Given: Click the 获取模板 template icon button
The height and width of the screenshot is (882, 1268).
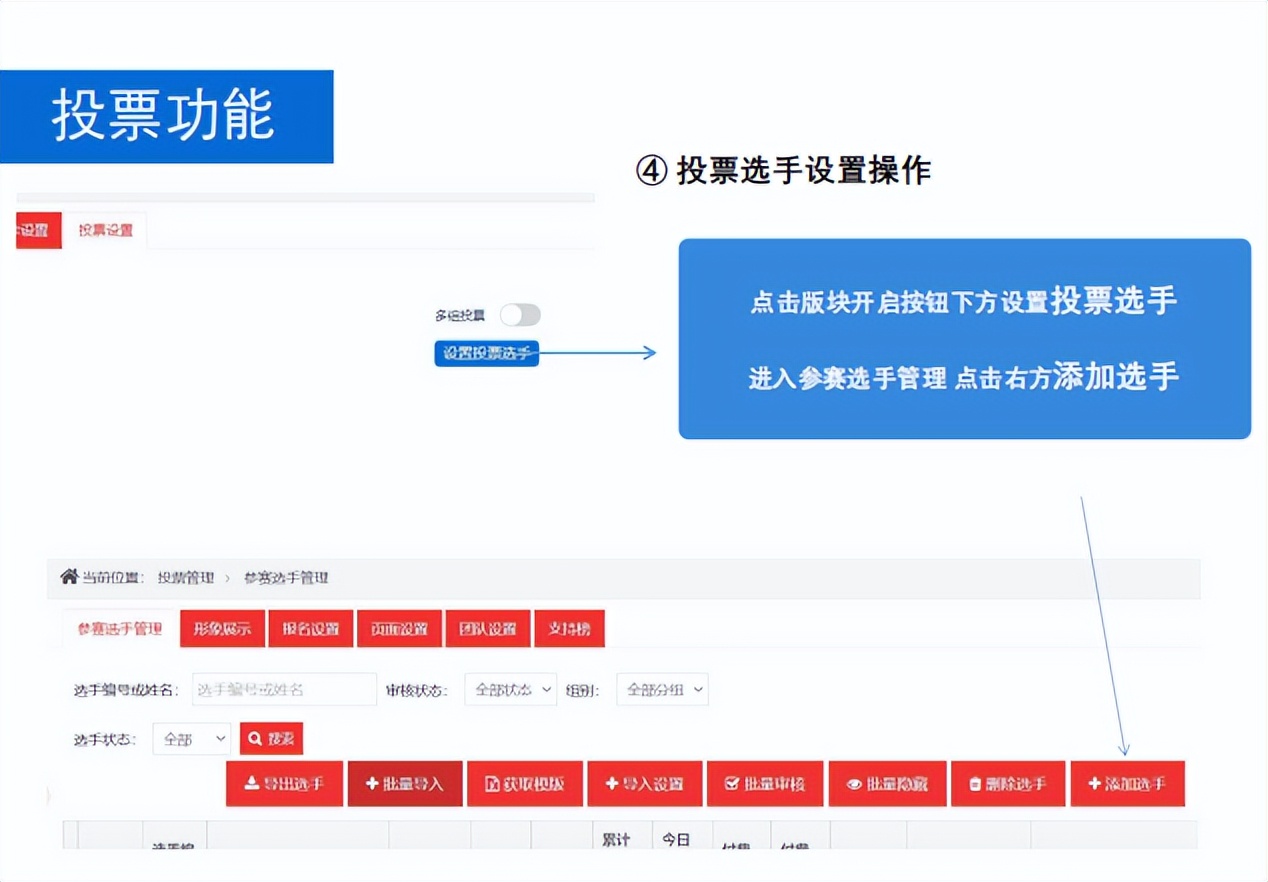Looking at the screenshot, I should point(492,783).
